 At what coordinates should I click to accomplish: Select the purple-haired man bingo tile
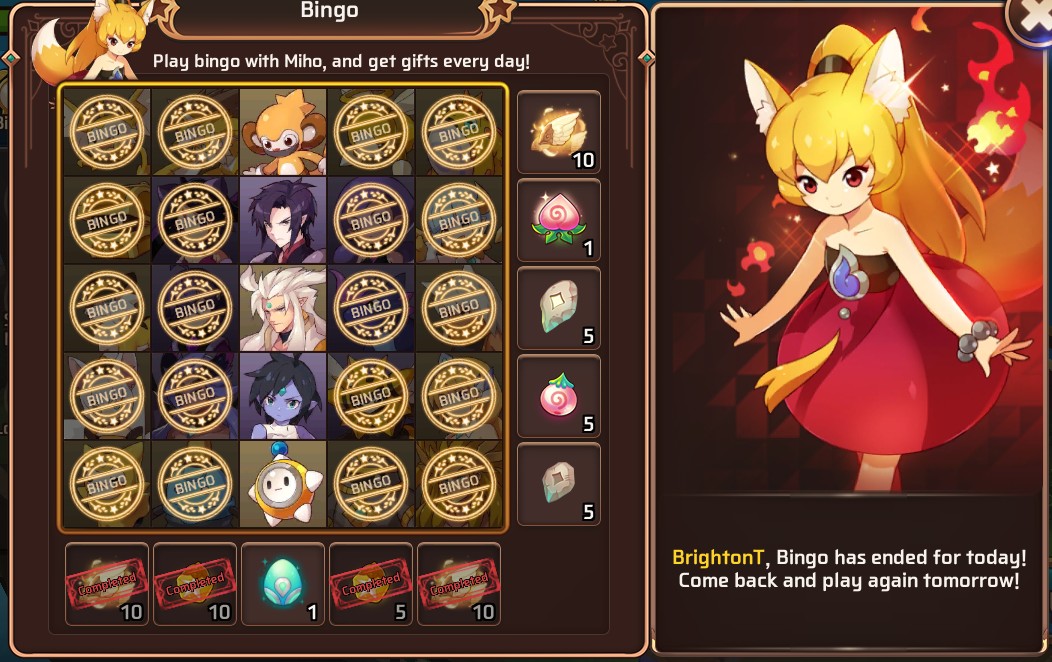click(x=283, y=220)
